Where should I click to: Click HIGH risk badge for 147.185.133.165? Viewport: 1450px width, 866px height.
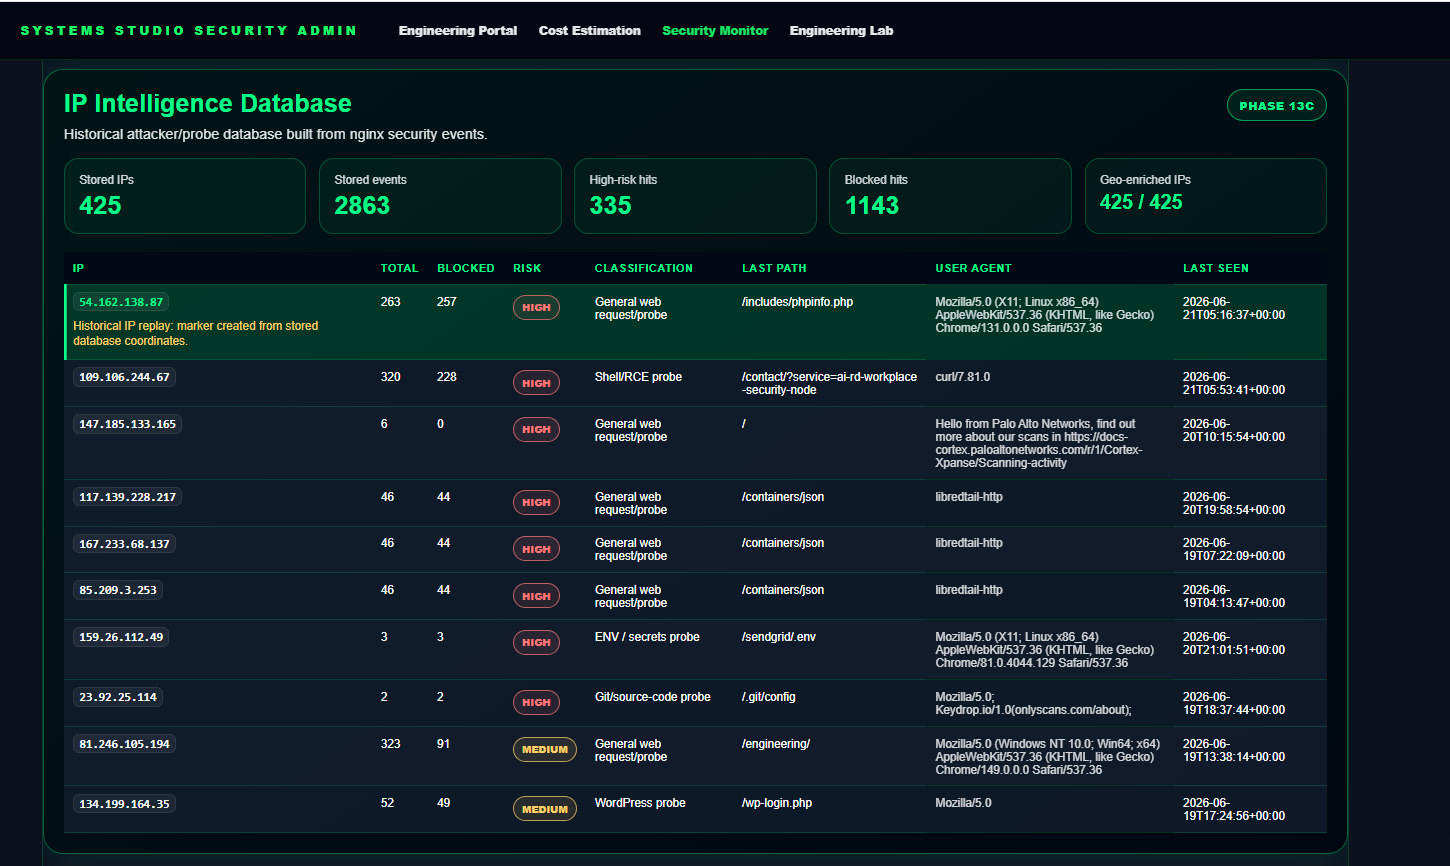pyautogui.click(x=536, y=429)
